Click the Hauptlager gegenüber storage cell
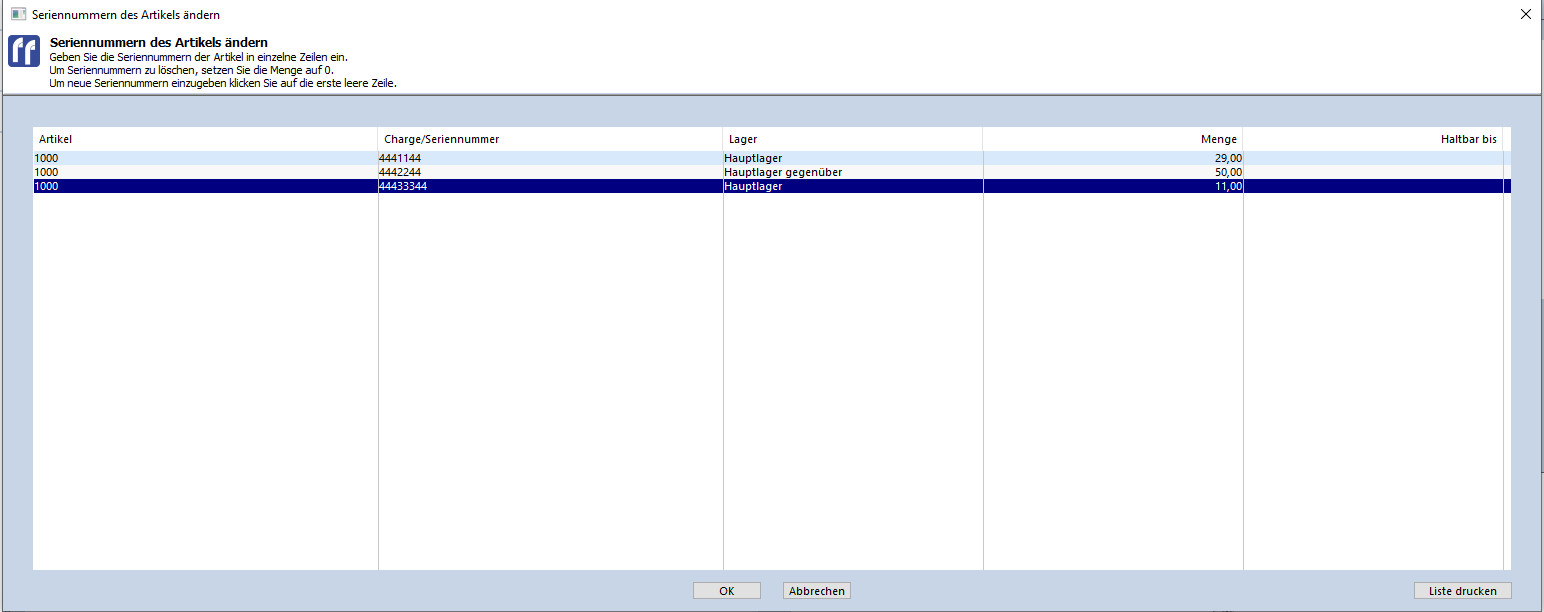Image resolution: width=1544 pixels, height=612 pixels. [783, 172]
